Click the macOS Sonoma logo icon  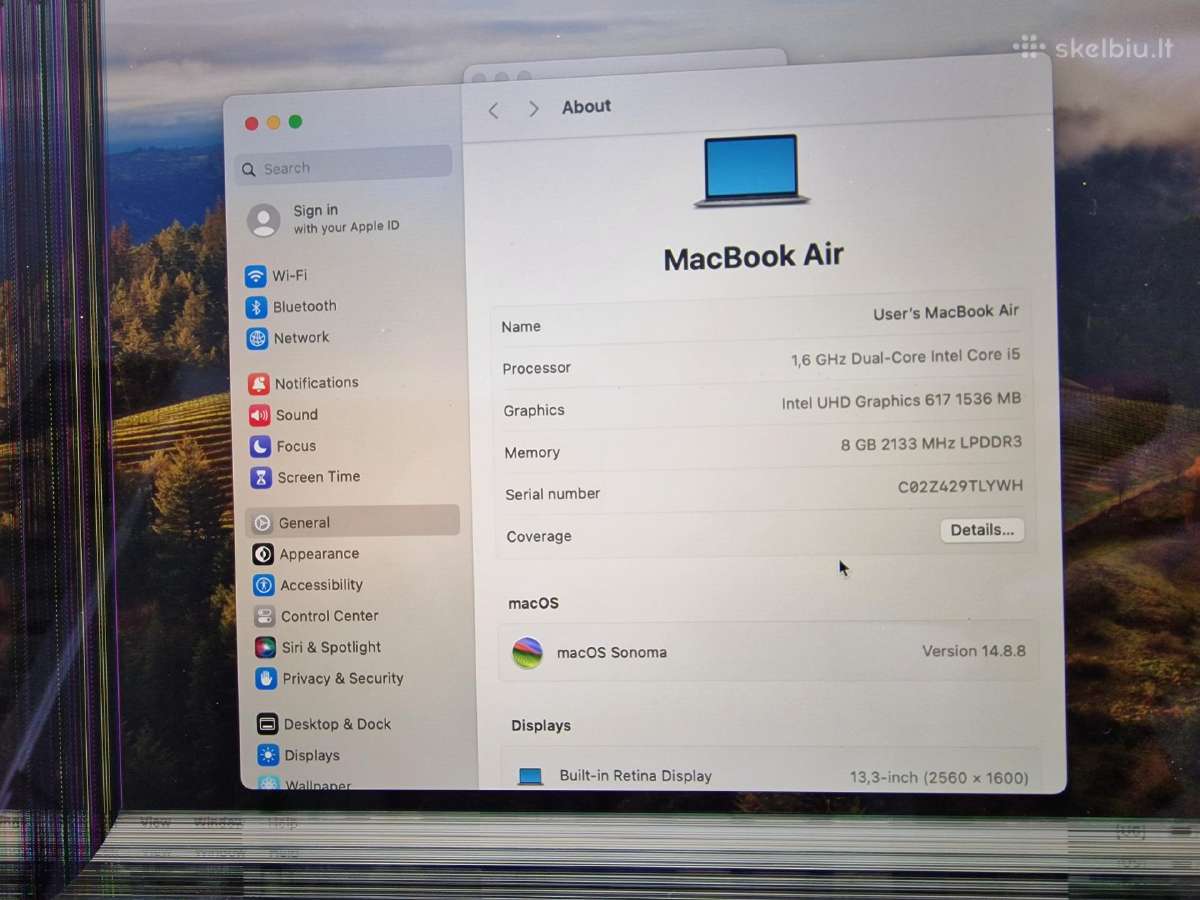527,653
